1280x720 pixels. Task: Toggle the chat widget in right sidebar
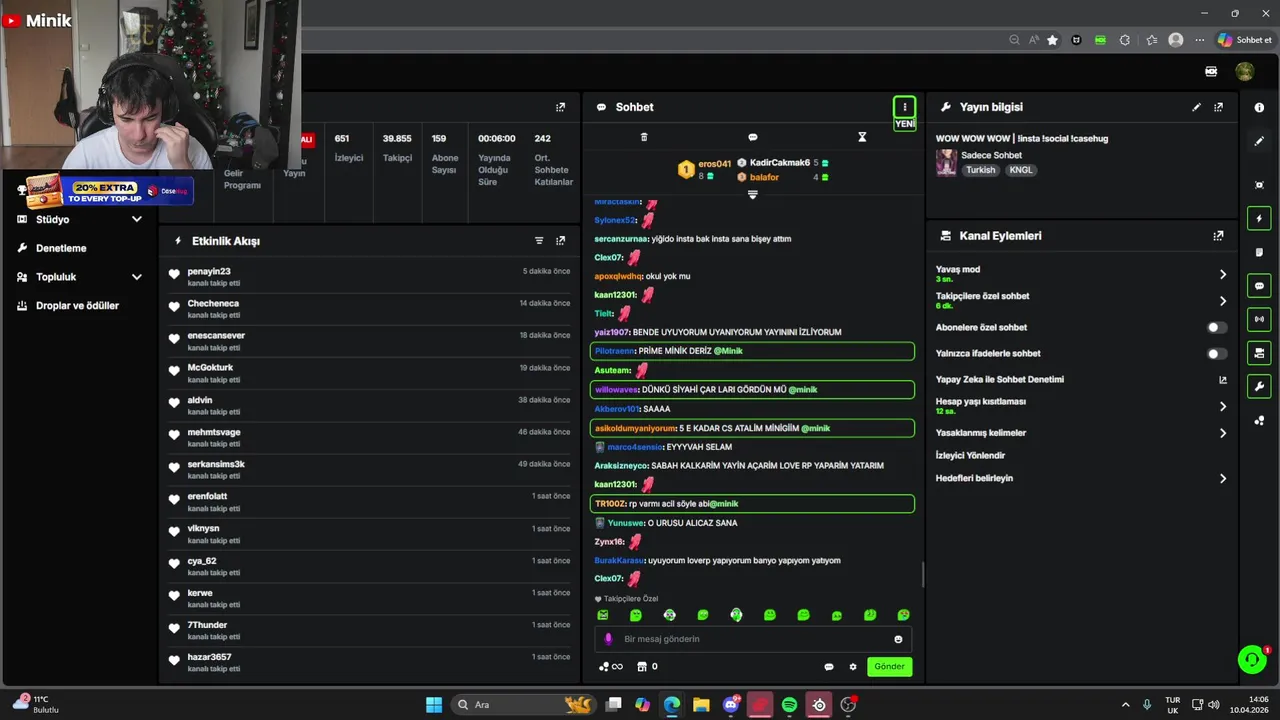pyautogui.click(x=1259, y=286)
